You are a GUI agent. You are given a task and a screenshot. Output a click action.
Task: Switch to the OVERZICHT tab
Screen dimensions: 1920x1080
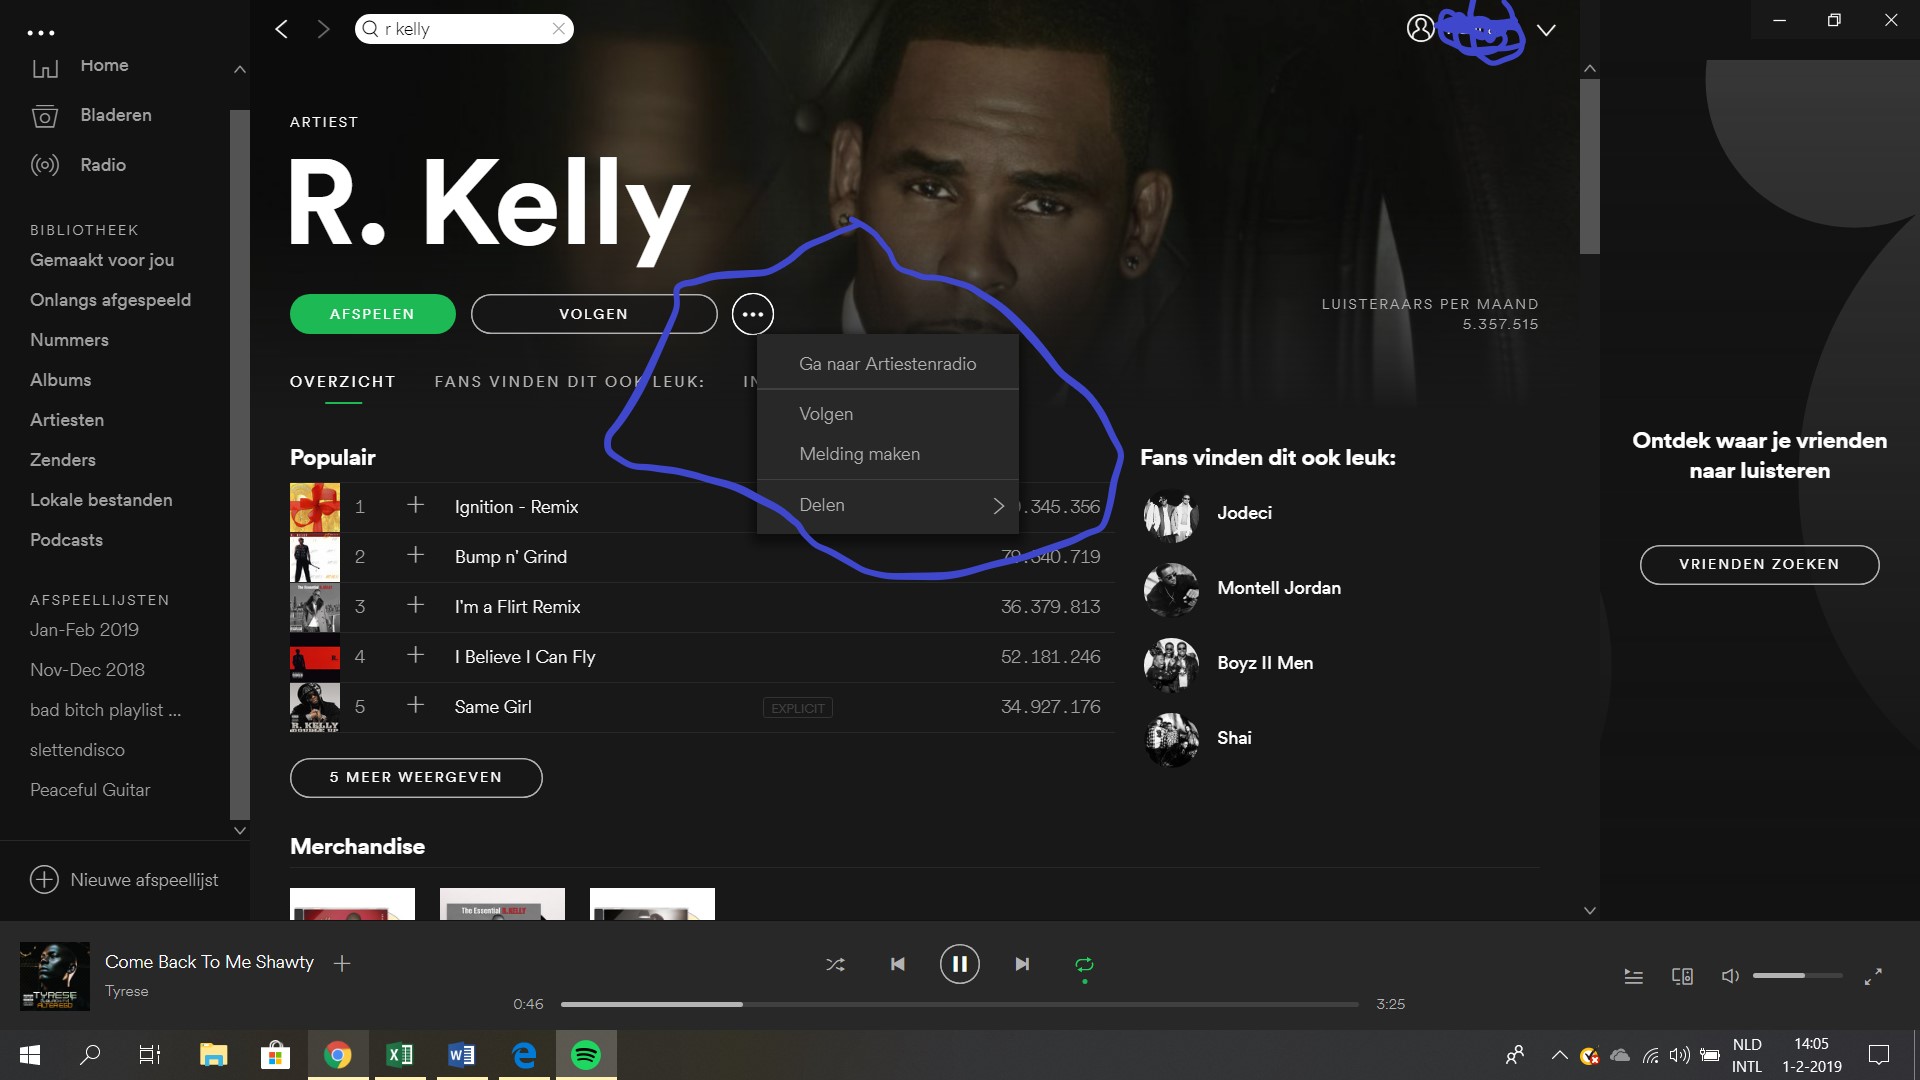343,382
